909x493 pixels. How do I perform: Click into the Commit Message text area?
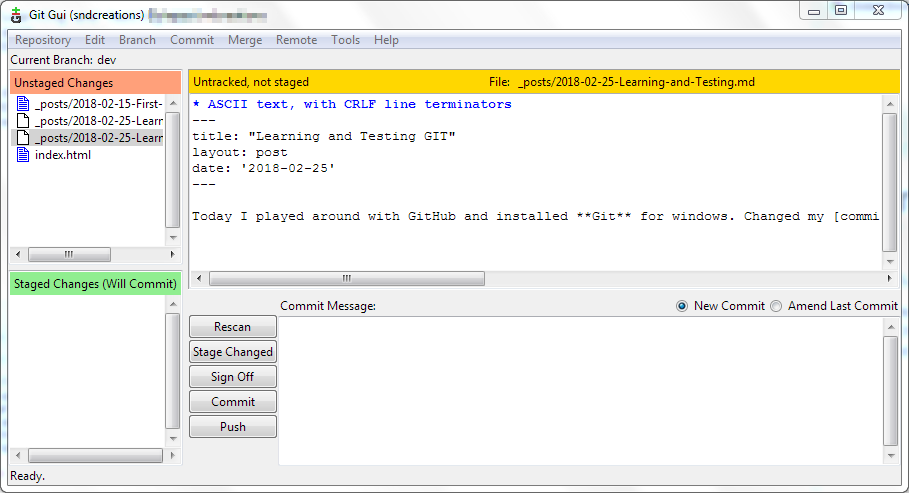581,390
